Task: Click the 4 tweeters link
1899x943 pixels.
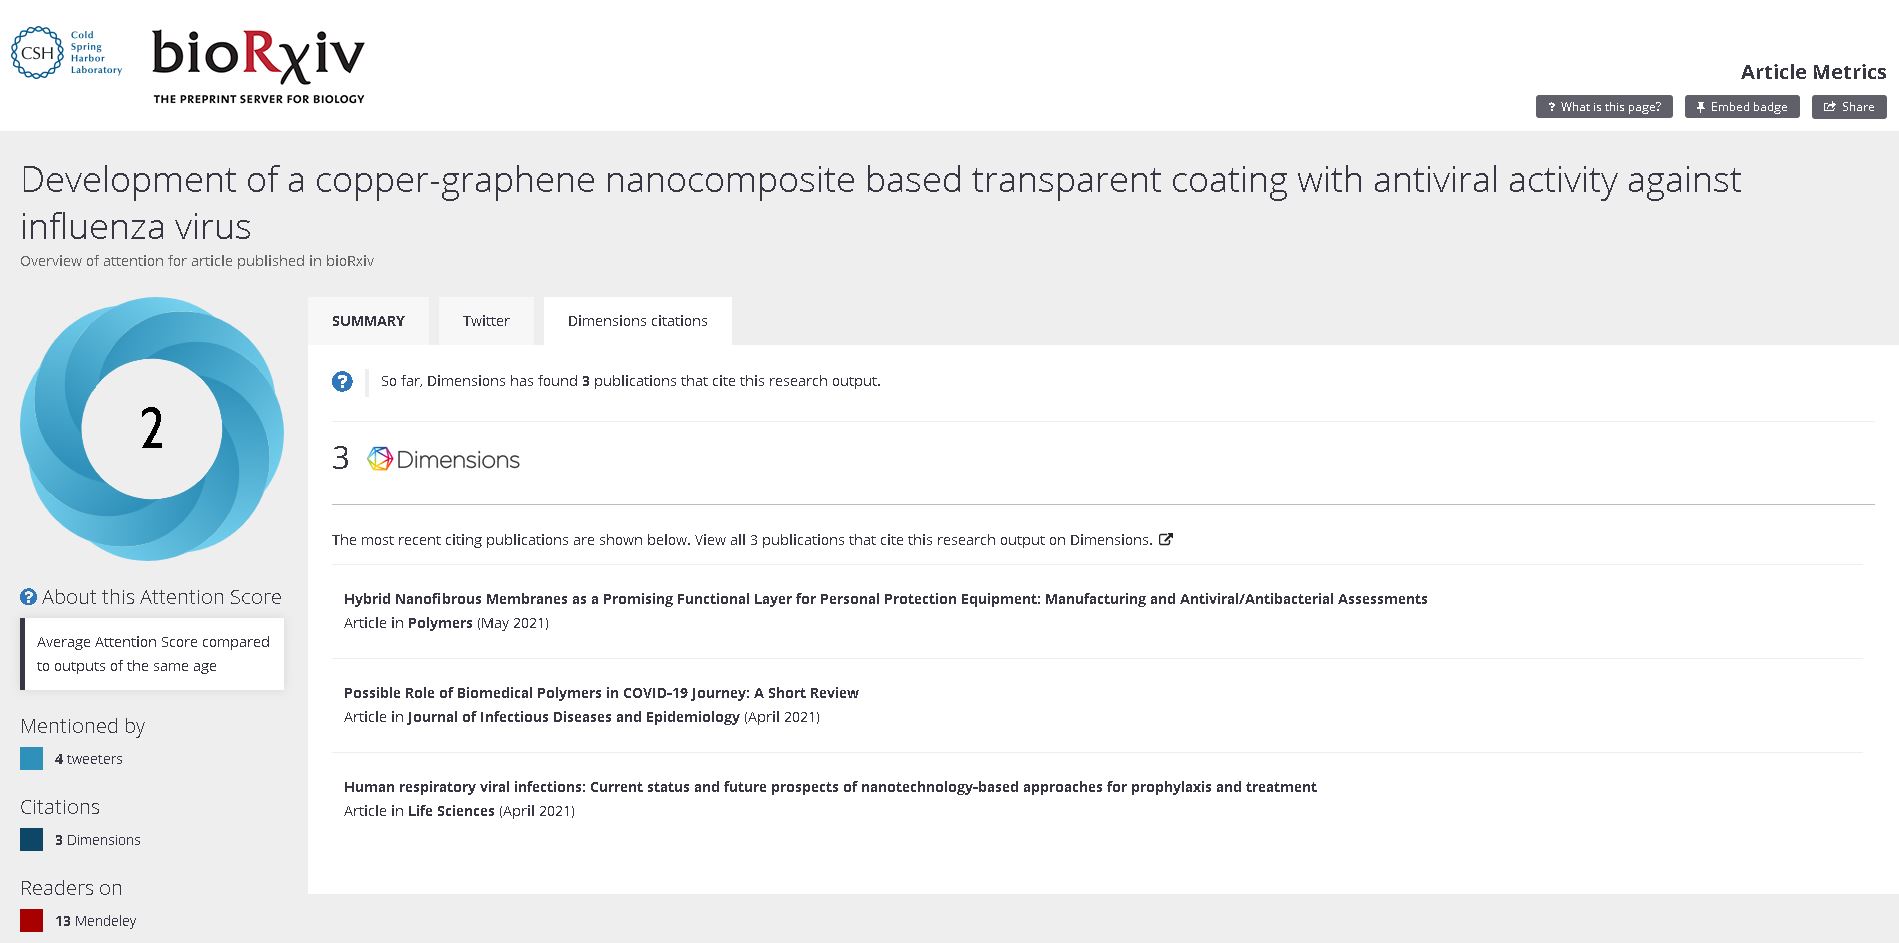Action: coord(89,759)
